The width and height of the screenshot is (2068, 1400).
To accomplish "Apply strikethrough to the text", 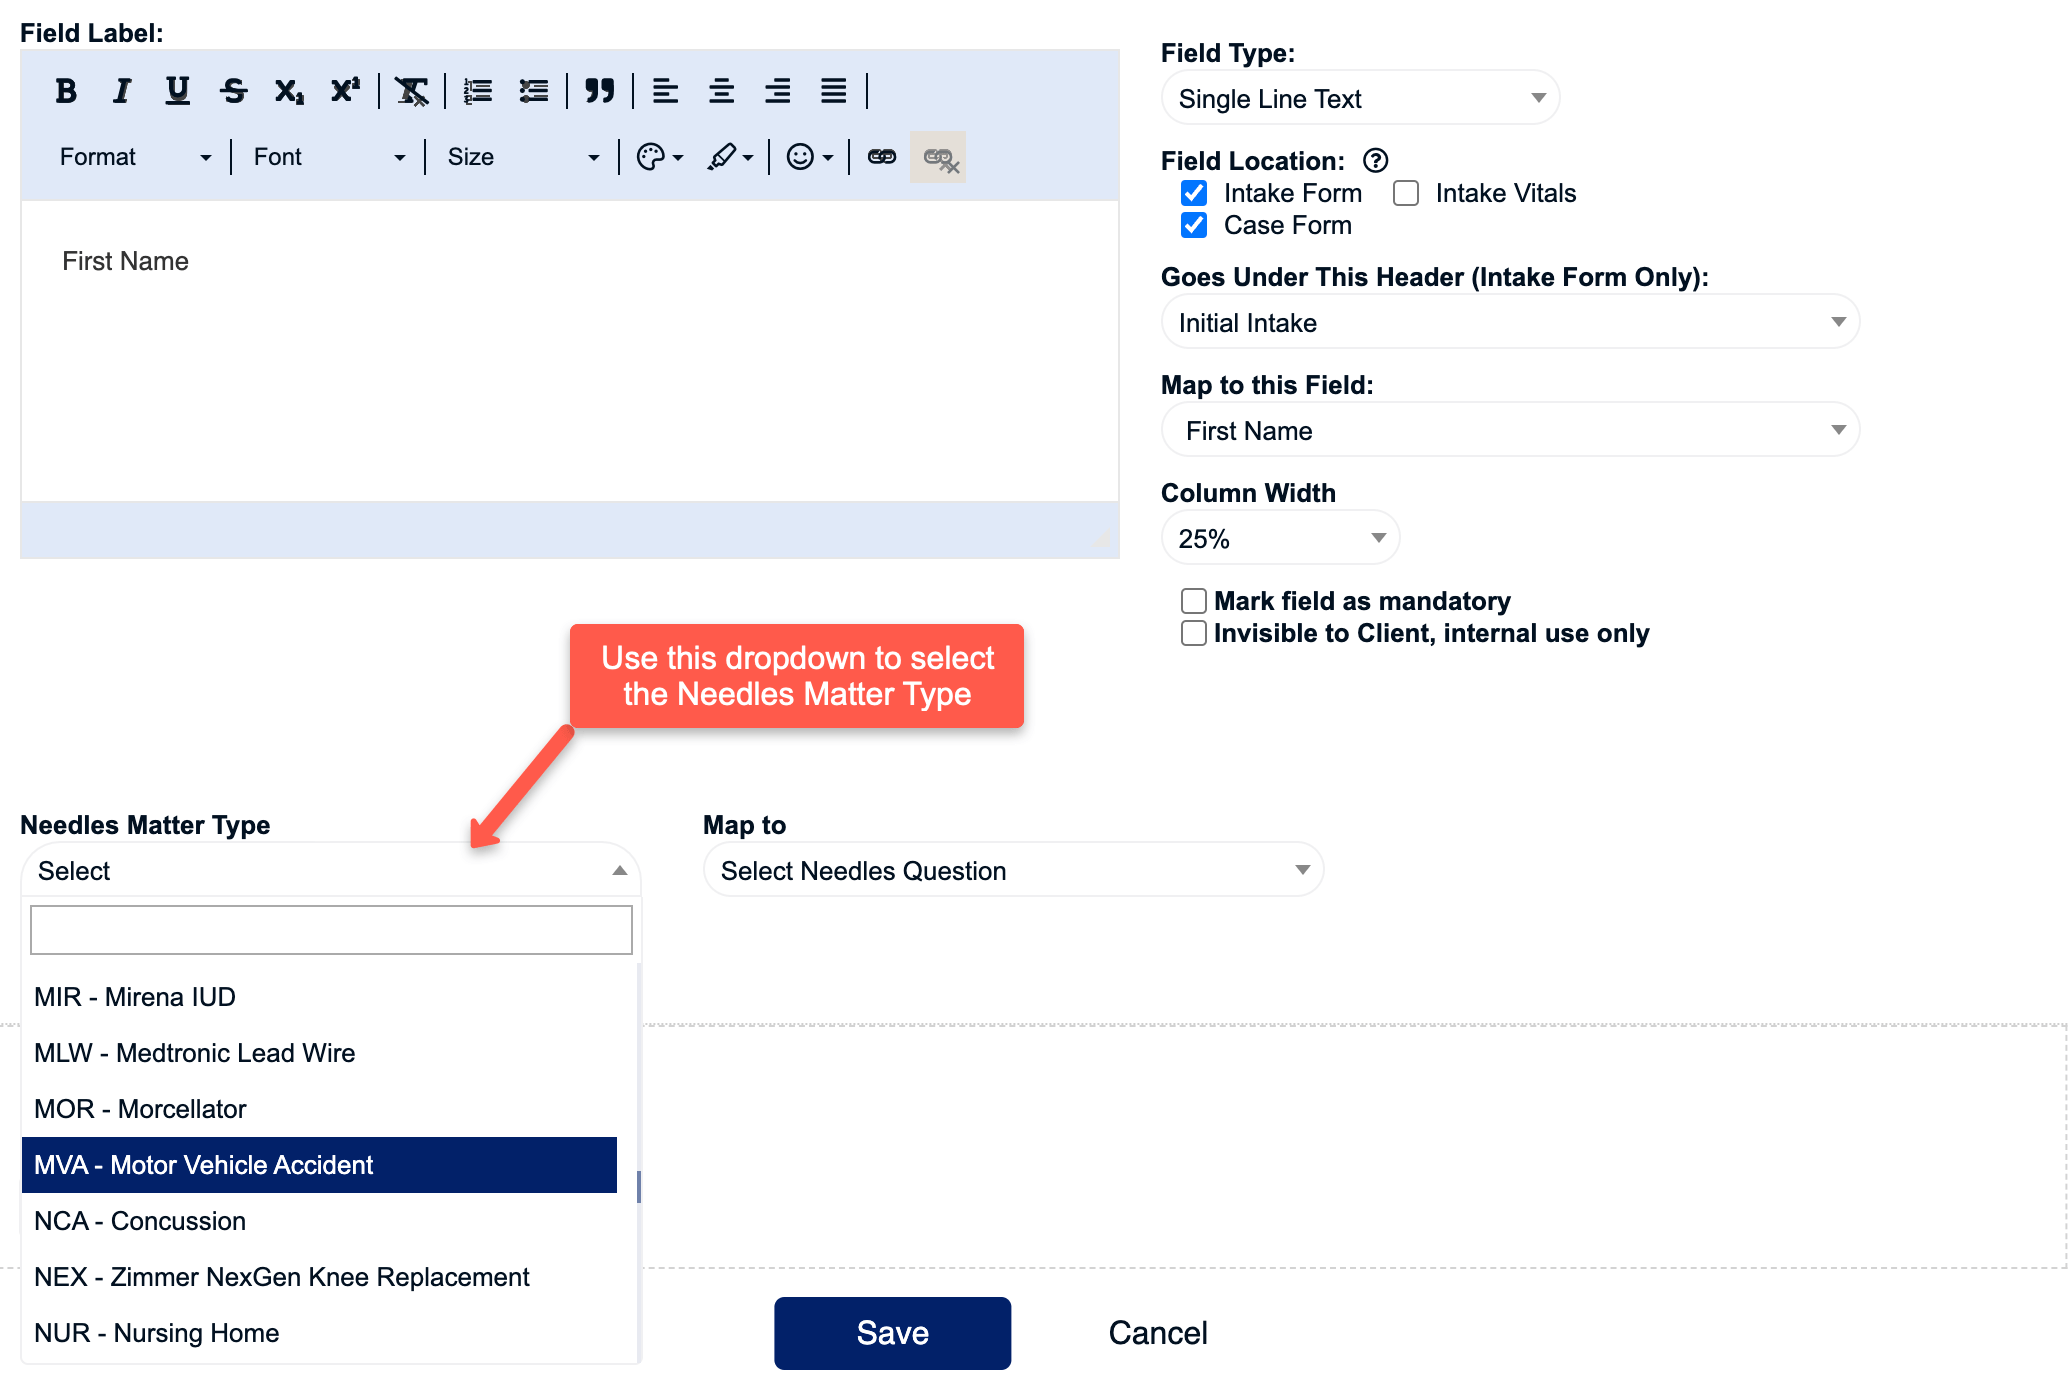I will 233,91.
